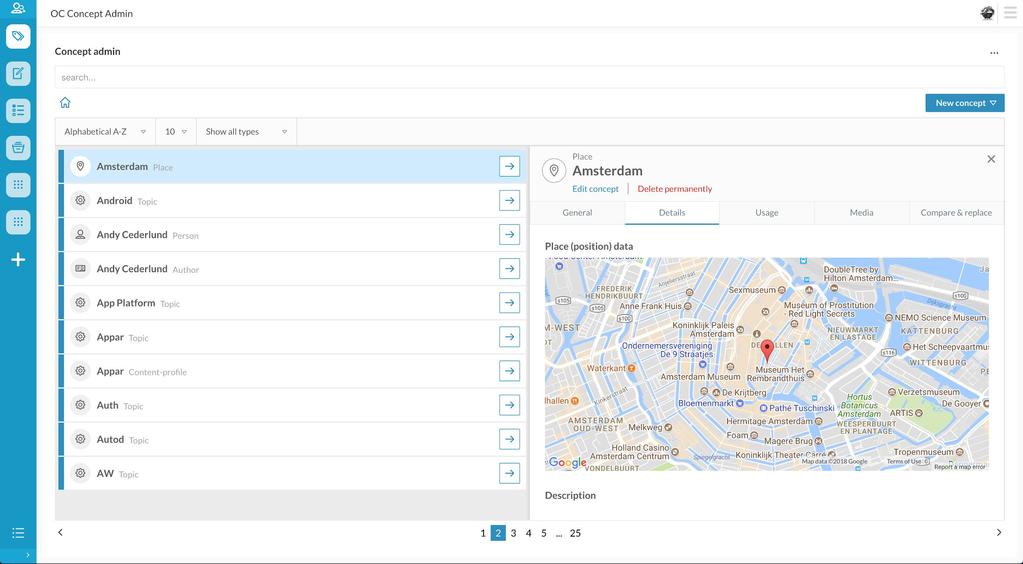Select the Autod Topic row
Viewport: 1023px width, 564px height.
click(292, 439)
